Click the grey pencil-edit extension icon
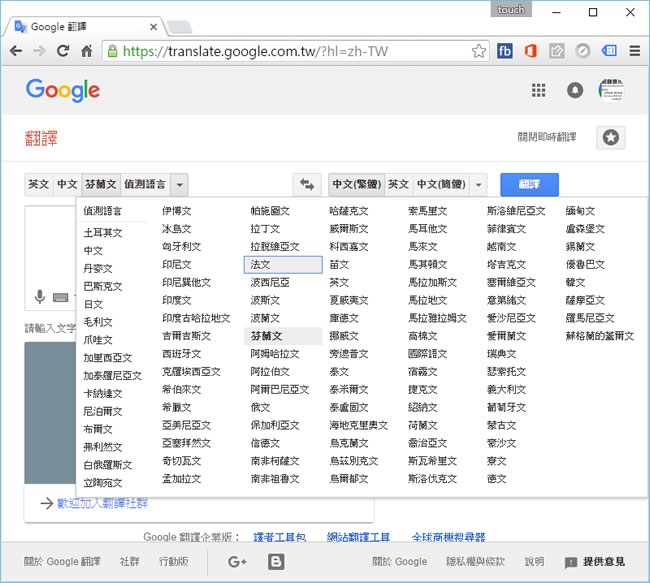Image resolution: width=650 pixels, height=583 pixels. (557, 51)
